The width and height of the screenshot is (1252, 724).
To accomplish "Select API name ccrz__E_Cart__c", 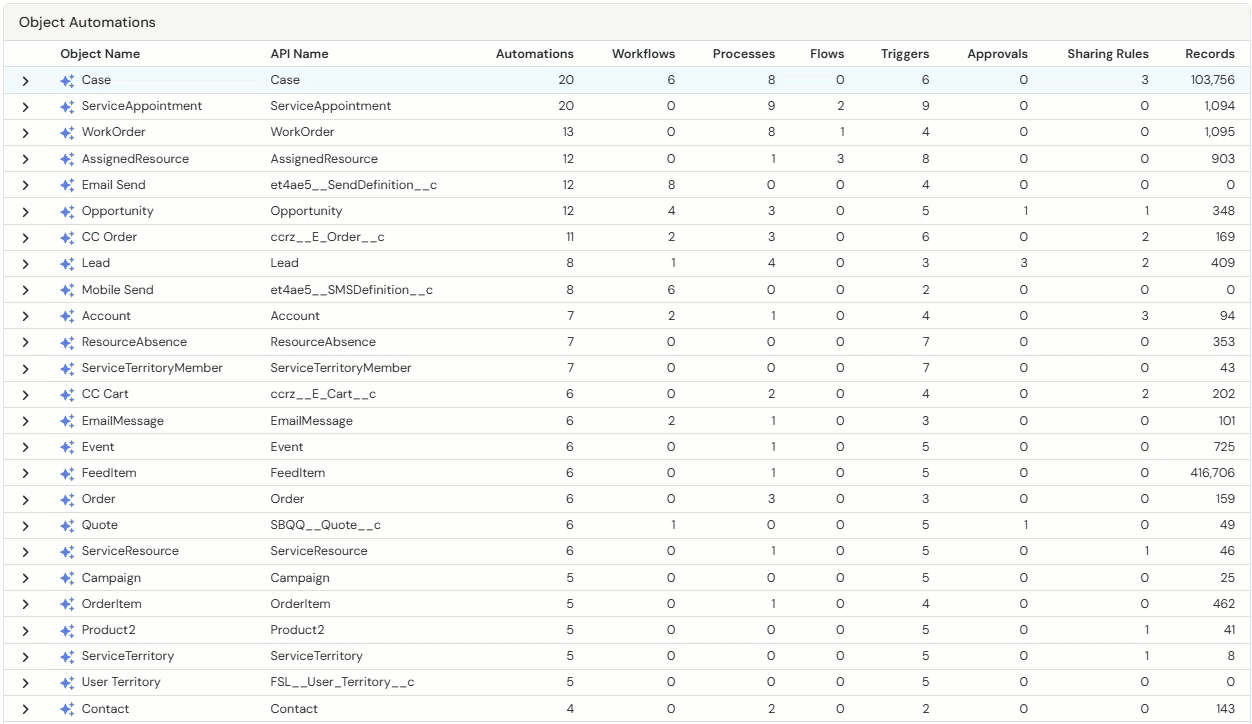I will coord(323,394).
